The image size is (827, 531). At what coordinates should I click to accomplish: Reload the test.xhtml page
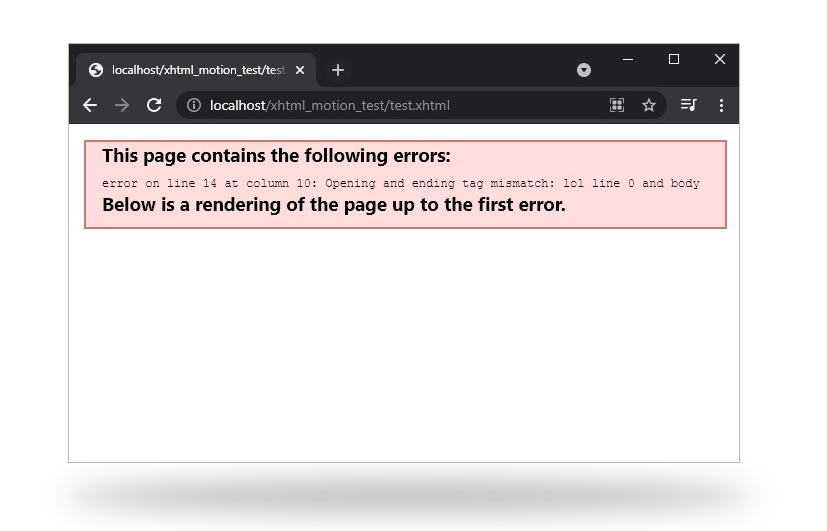coord(154,105)
